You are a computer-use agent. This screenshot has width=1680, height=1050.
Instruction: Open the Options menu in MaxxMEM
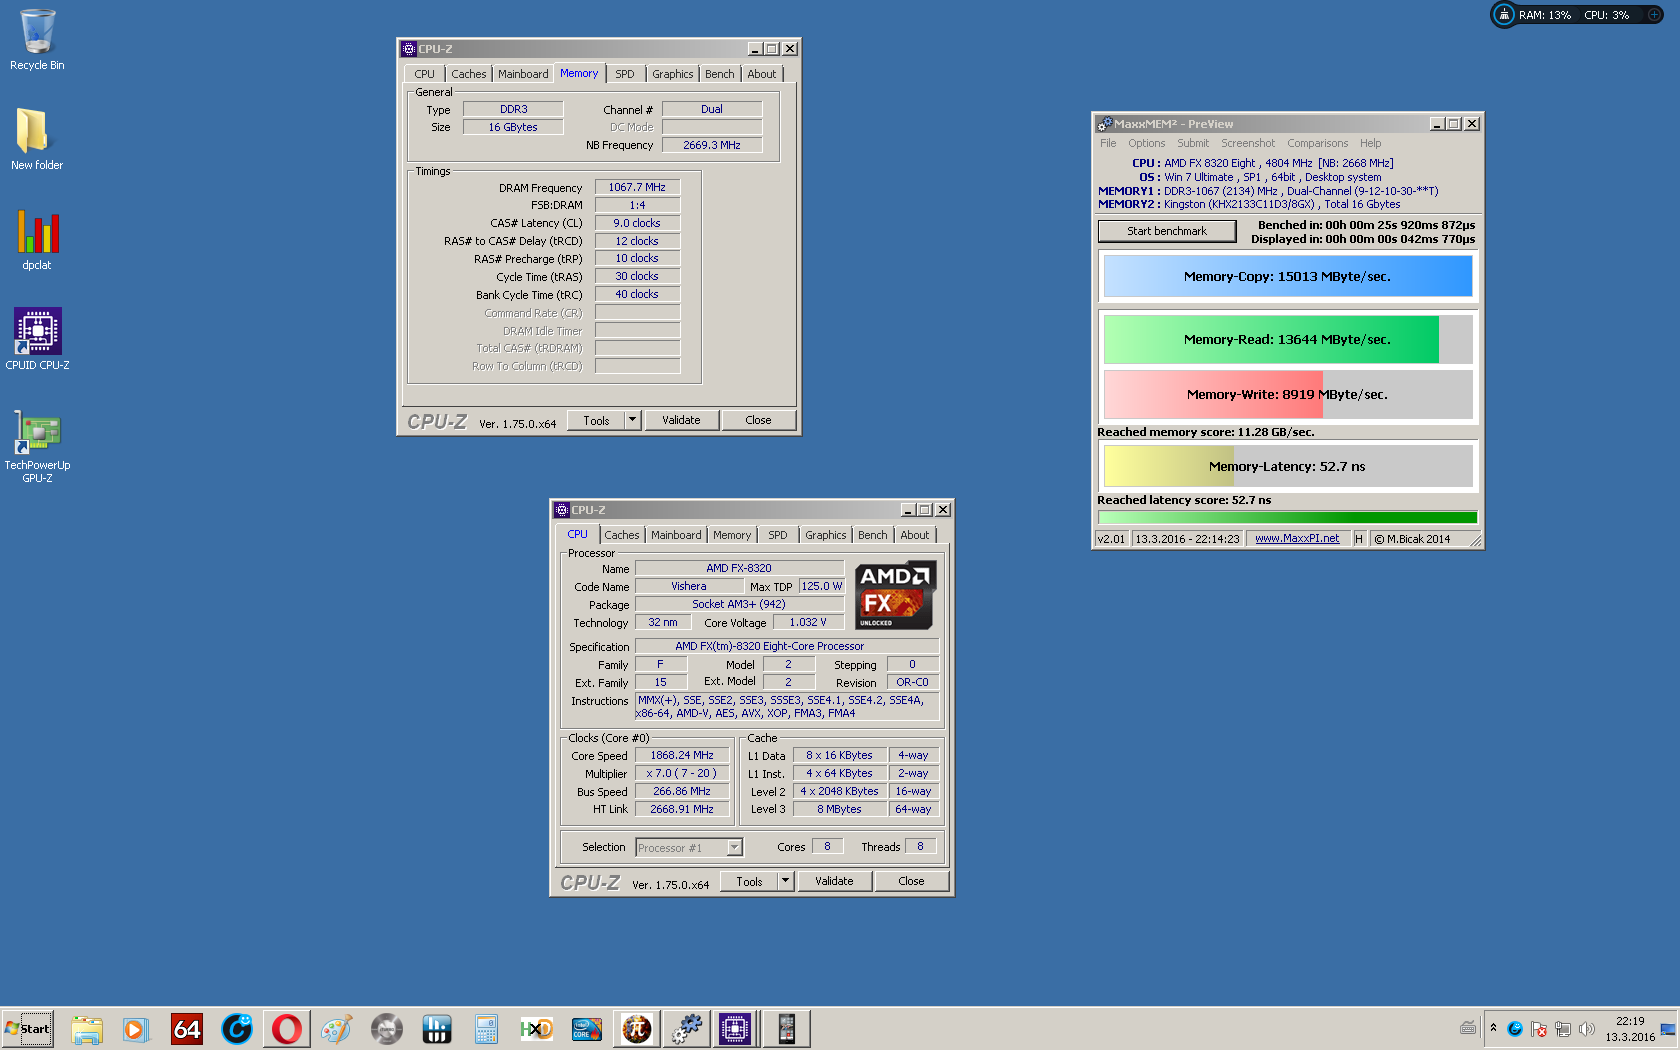click(x=1146, y=143)
